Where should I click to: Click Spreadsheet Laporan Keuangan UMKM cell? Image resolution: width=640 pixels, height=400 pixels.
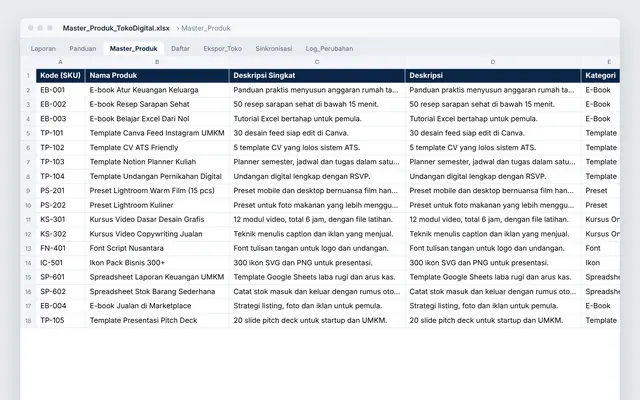(x=157, y=277)
